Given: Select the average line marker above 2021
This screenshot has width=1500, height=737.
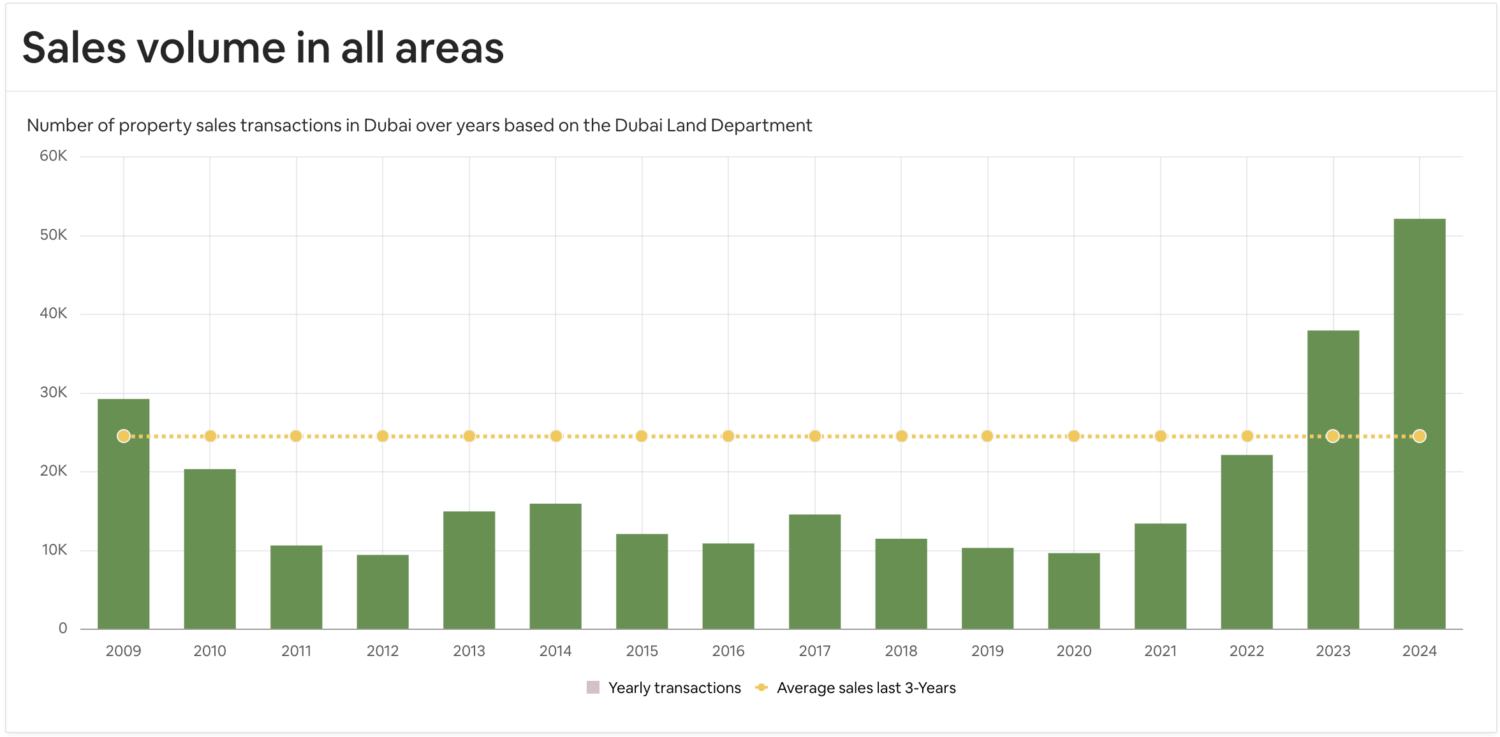Looking at the screenshot, I should (x=1160, y=436).
